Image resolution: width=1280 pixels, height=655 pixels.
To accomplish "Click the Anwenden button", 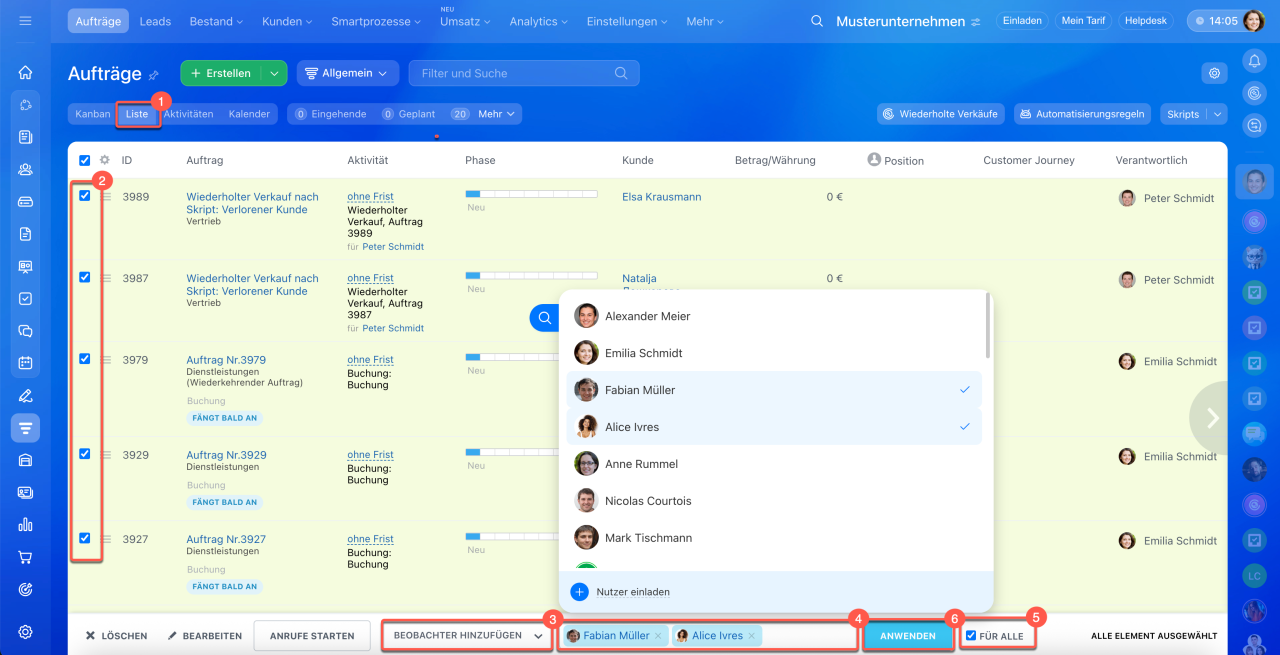I will [x=907, y=636].
